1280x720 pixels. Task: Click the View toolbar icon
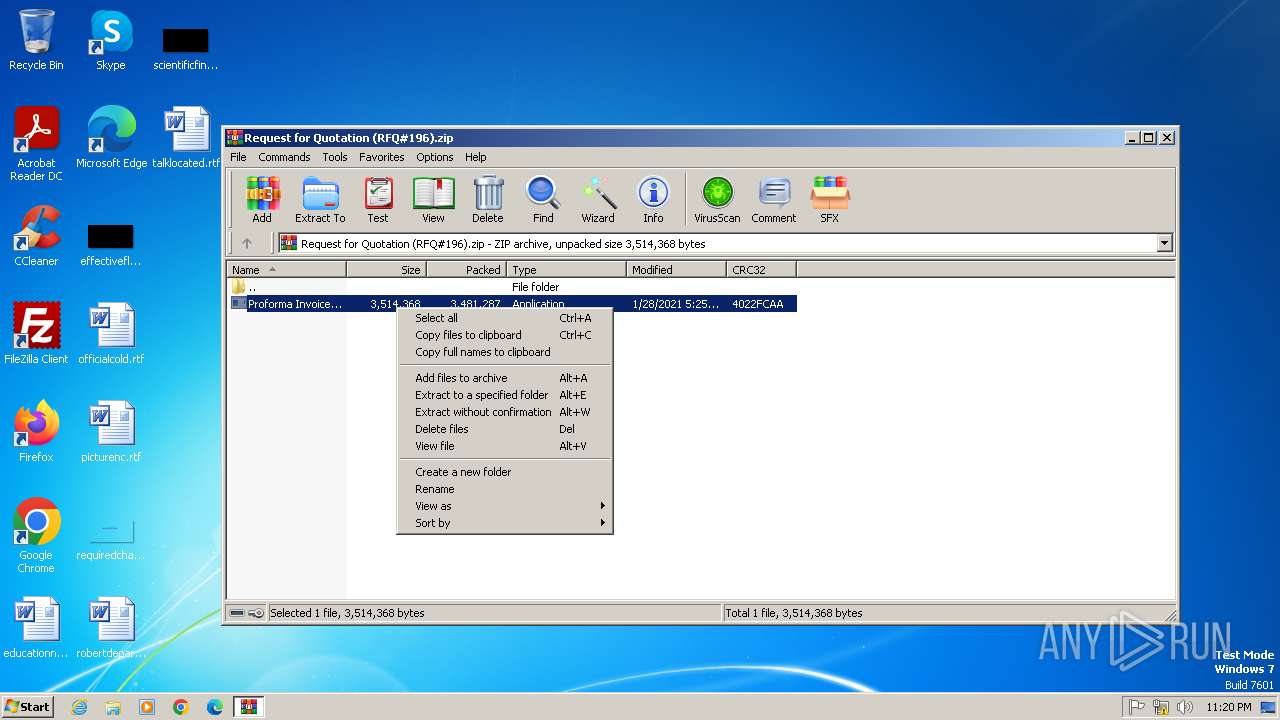433,200
